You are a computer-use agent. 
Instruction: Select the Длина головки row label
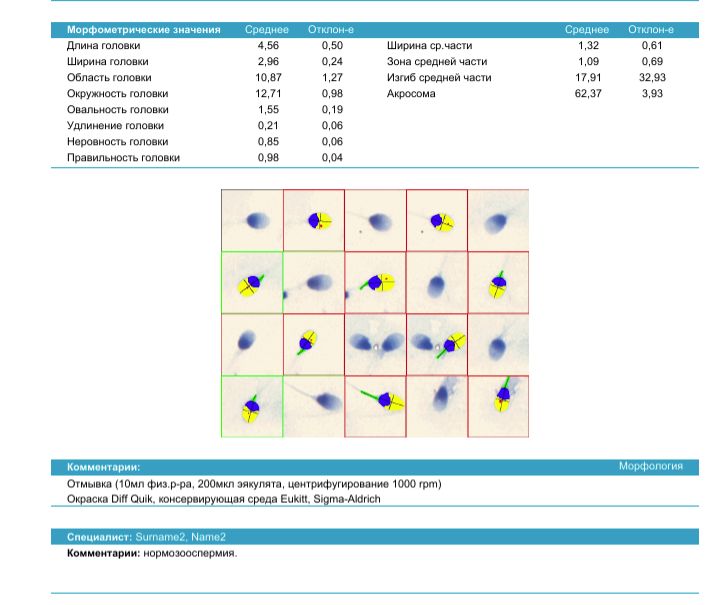[104, 46]
